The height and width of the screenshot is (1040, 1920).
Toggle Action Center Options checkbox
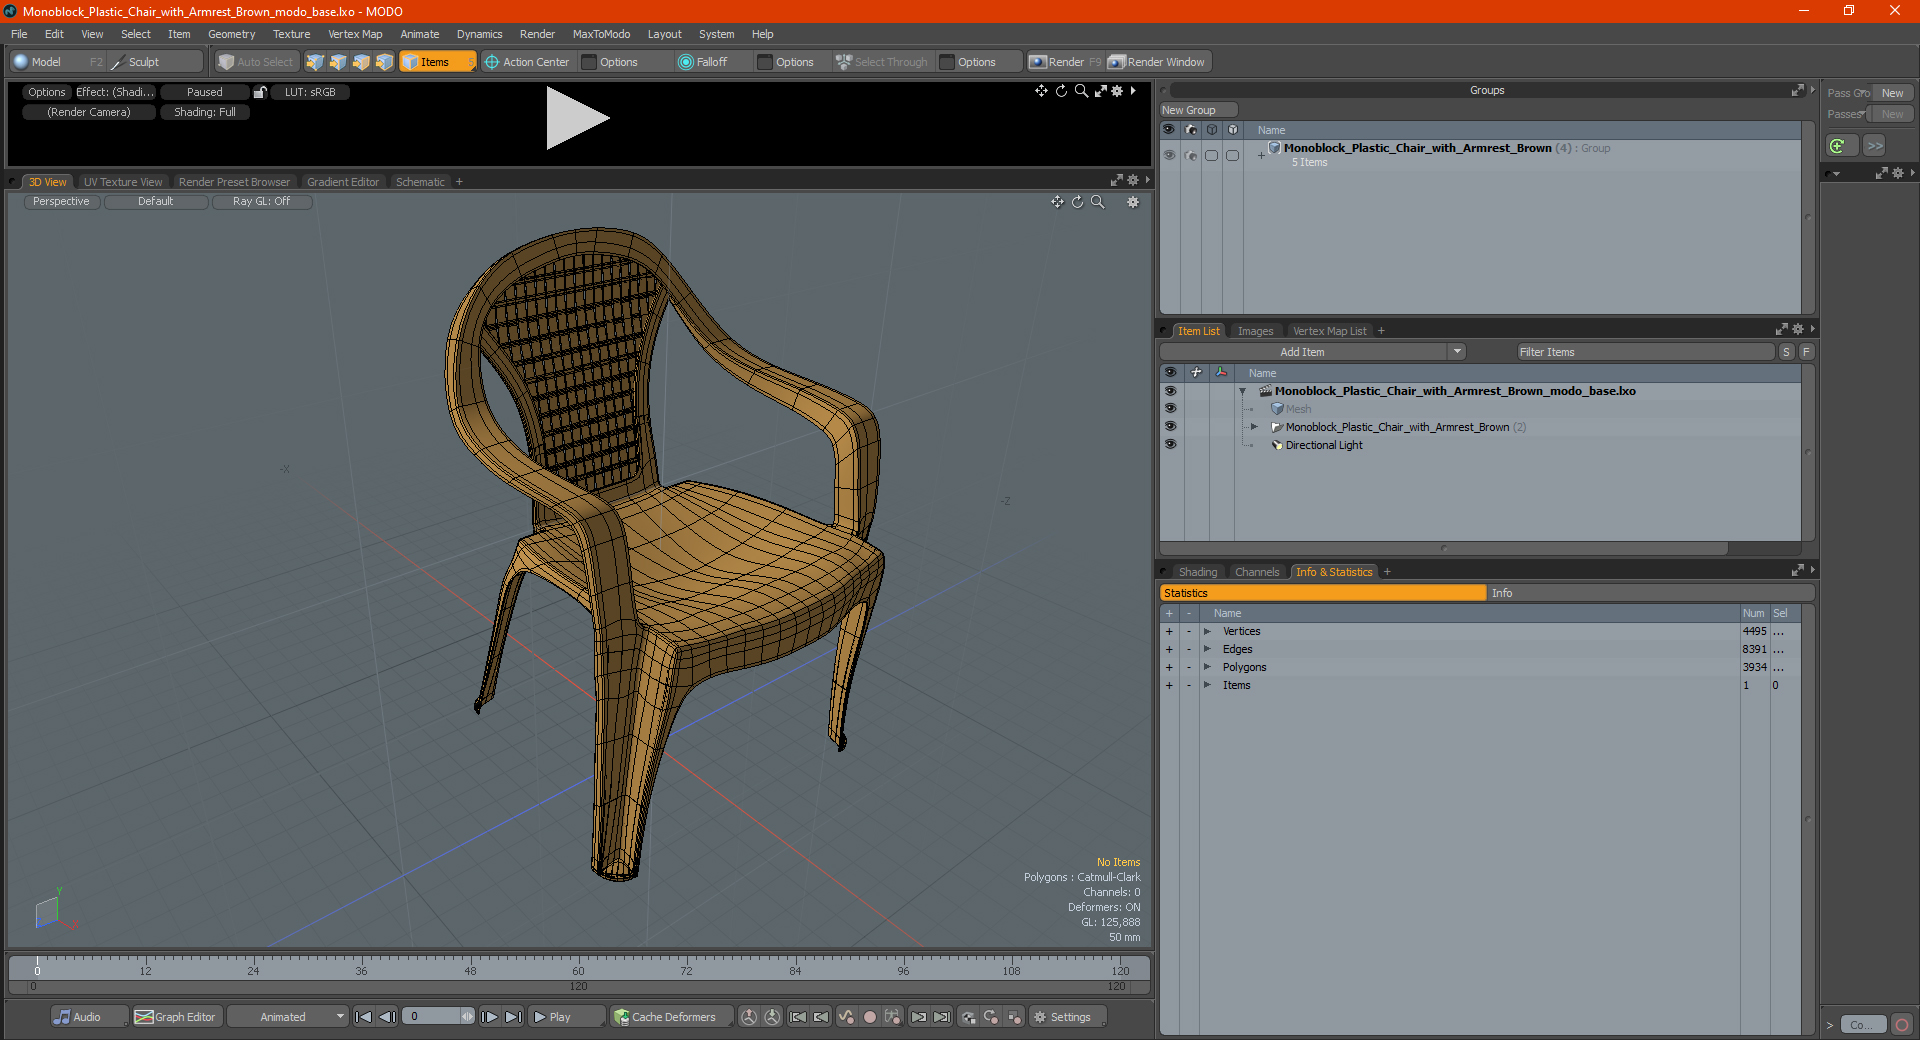tap(590, 62)
